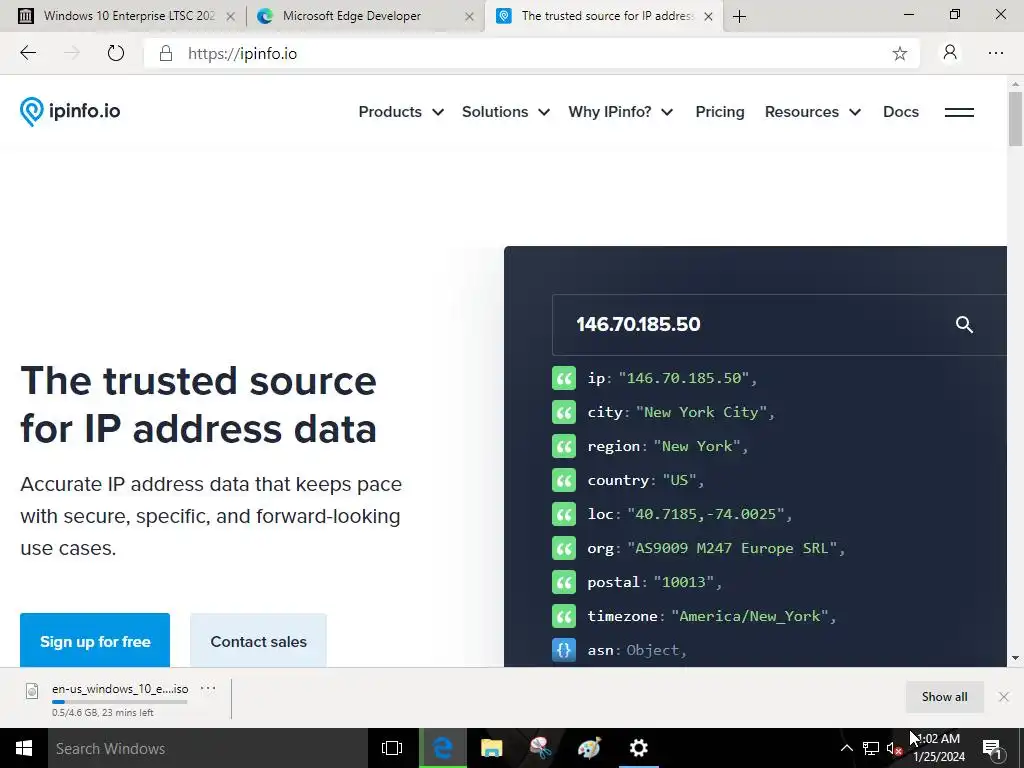Open Edge from the taskbar
The height and width of the screenshot is (768, 1024).
pyautogui.click(x=443, y=748)
